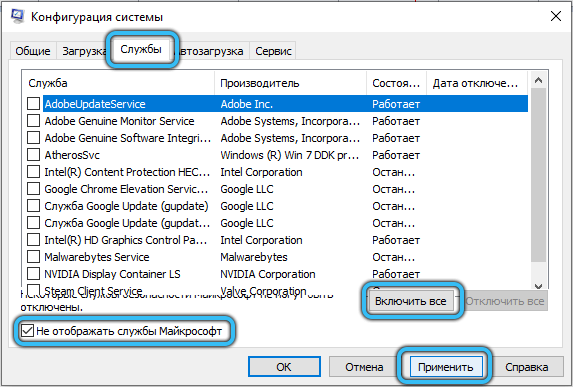Click the Malwarebytes manufacturer cell
This screenshot has width=573, height=387.
pos(254,257)
